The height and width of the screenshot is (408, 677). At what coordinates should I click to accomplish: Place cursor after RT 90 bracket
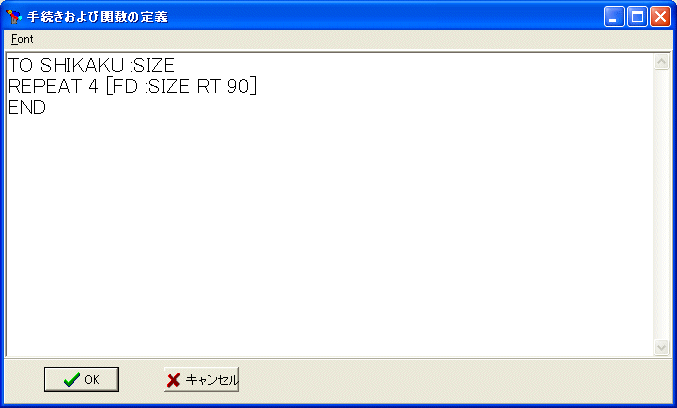click(258, 86)
